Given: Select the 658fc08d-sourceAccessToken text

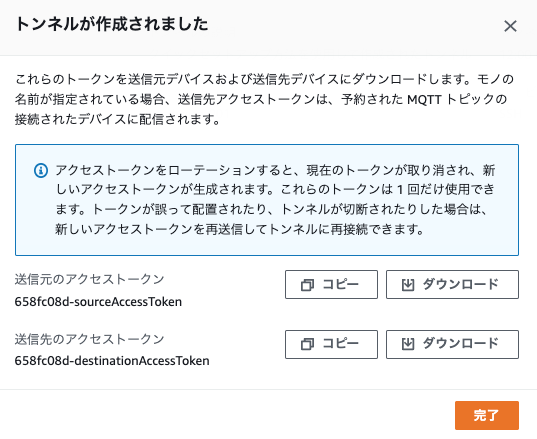Looking at the screenshot, I should pyautogui.click(x=98, y=302).
